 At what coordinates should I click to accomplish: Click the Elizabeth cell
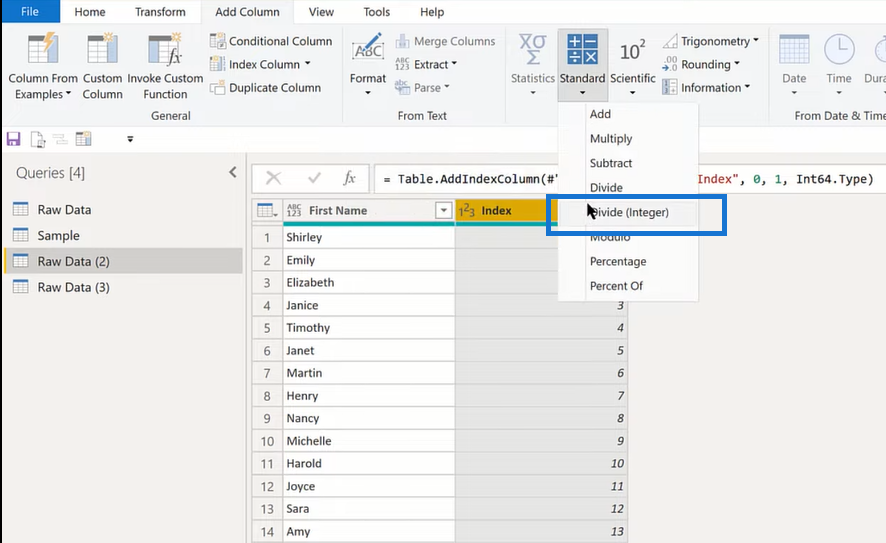pyautogui.click(x=368, y=283)
